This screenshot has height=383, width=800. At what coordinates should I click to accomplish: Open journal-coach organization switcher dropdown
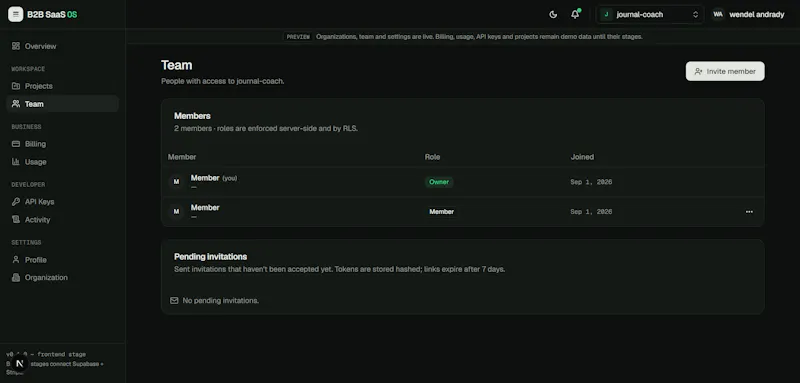pyautogui.click(x=650, y=14)
